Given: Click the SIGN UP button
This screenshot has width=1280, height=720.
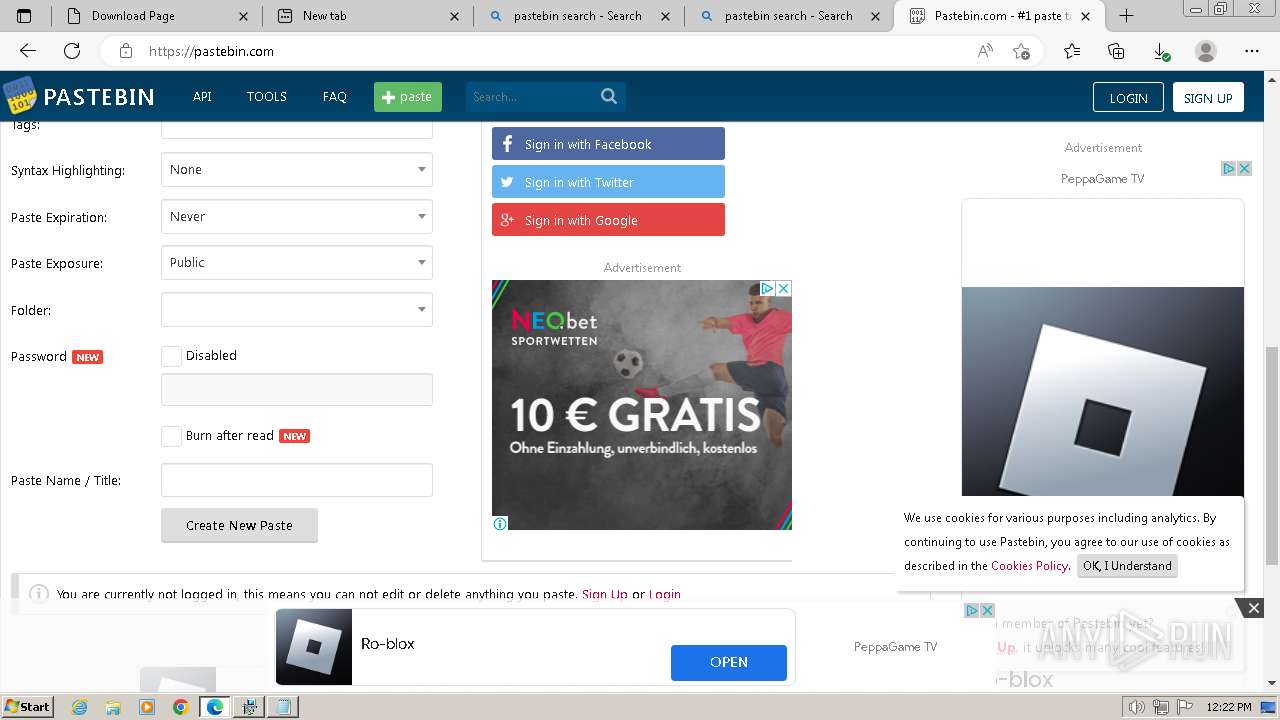Looking at the screenshot, I should coord(1208,97).
